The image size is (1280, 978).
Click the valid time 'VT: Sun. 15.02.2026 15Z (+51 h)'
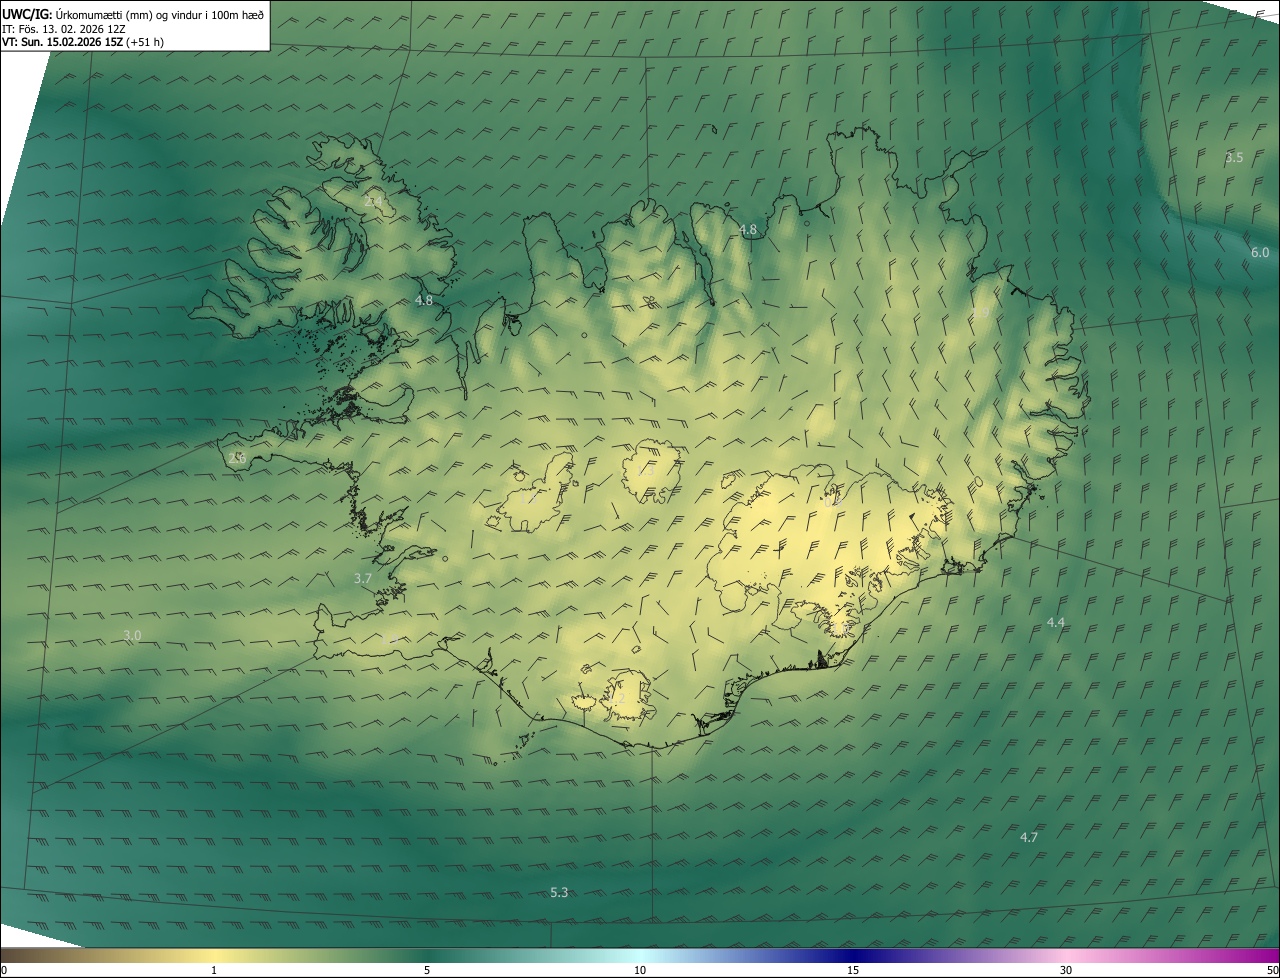(83, 42)
